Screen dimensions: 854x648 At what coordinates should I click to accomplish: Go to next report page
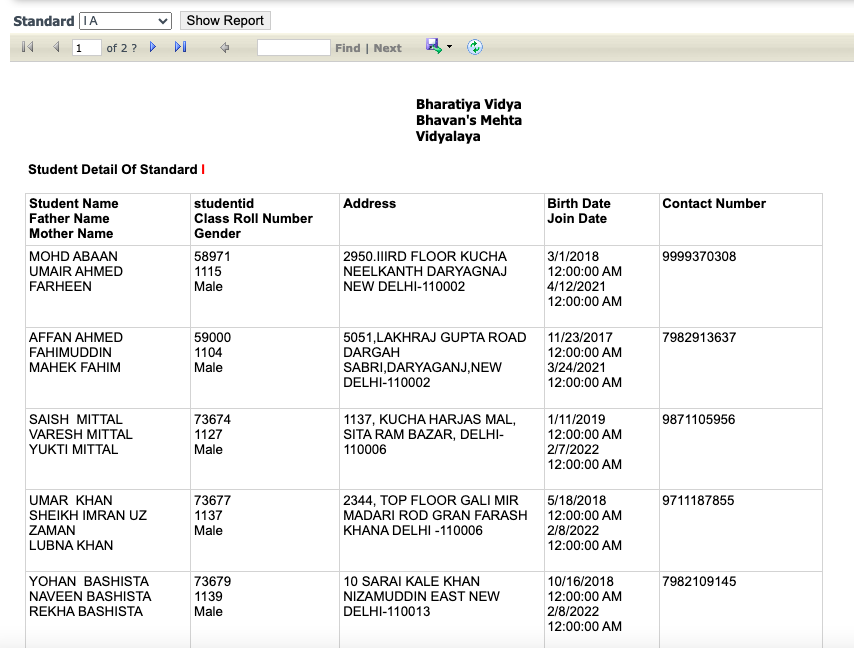click(153, 47)
